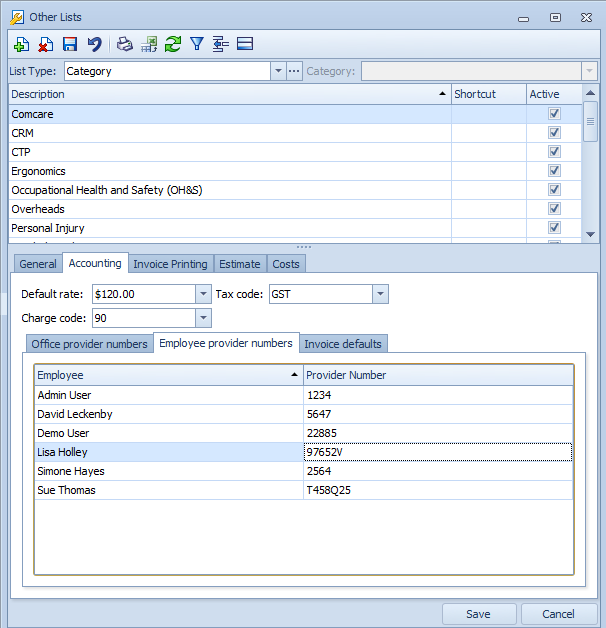The height and width of the screenshot is (628, 606).
Task: Click the filter funnel icon
Action: coord(197,44)
